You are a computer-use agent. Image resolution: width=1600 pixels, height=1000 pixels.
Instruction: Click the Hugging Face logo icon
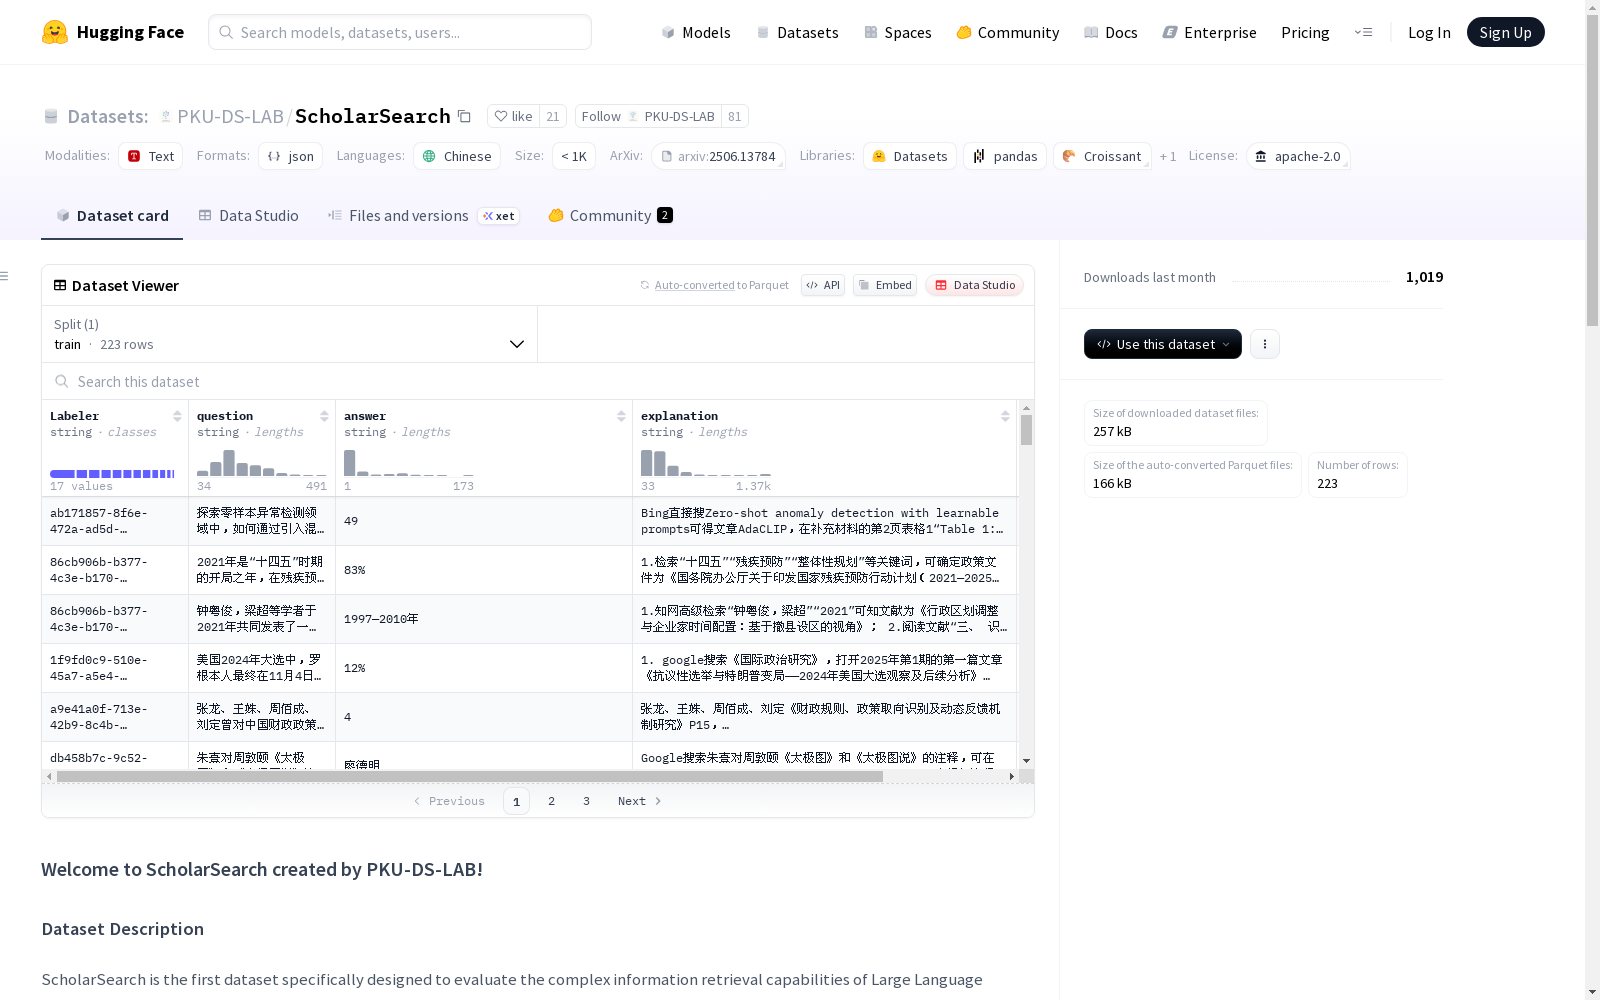coord(55,32)
